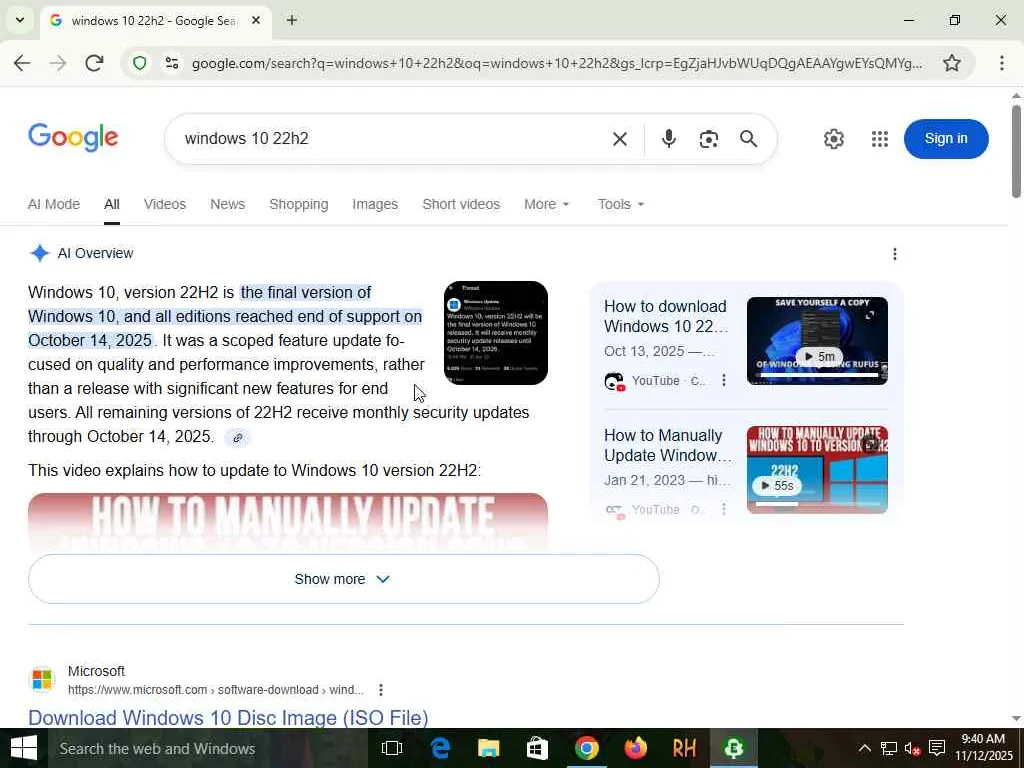Open AI Overview options three-dot menu
This screenshot has width=1024, height=768.
pos(895,253)
